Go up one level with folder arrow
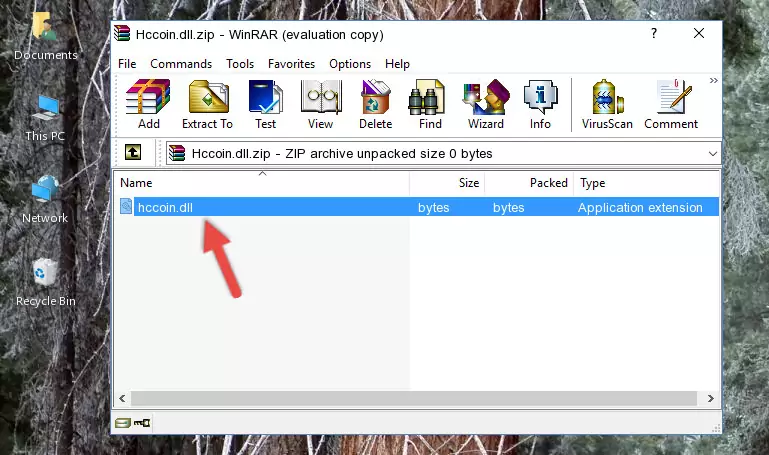 click(132, 152)
